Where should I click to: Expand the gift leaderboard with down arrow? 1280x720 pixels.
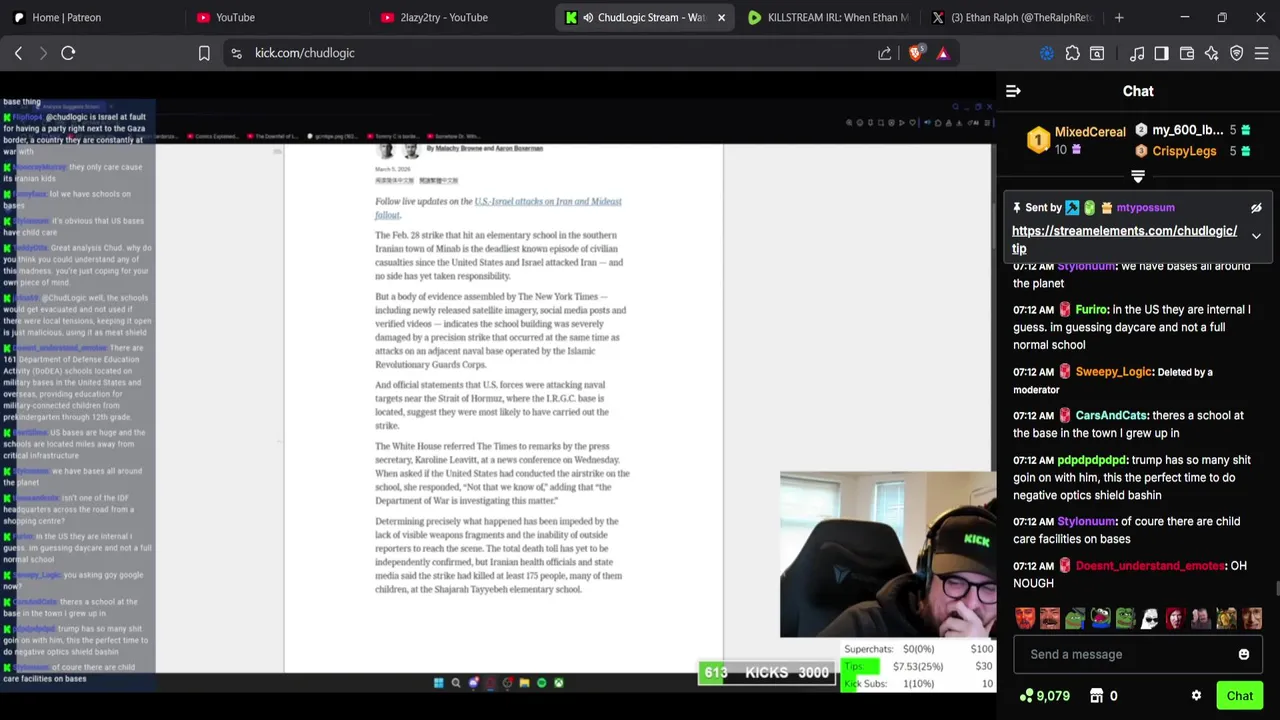coord(1137,176)
